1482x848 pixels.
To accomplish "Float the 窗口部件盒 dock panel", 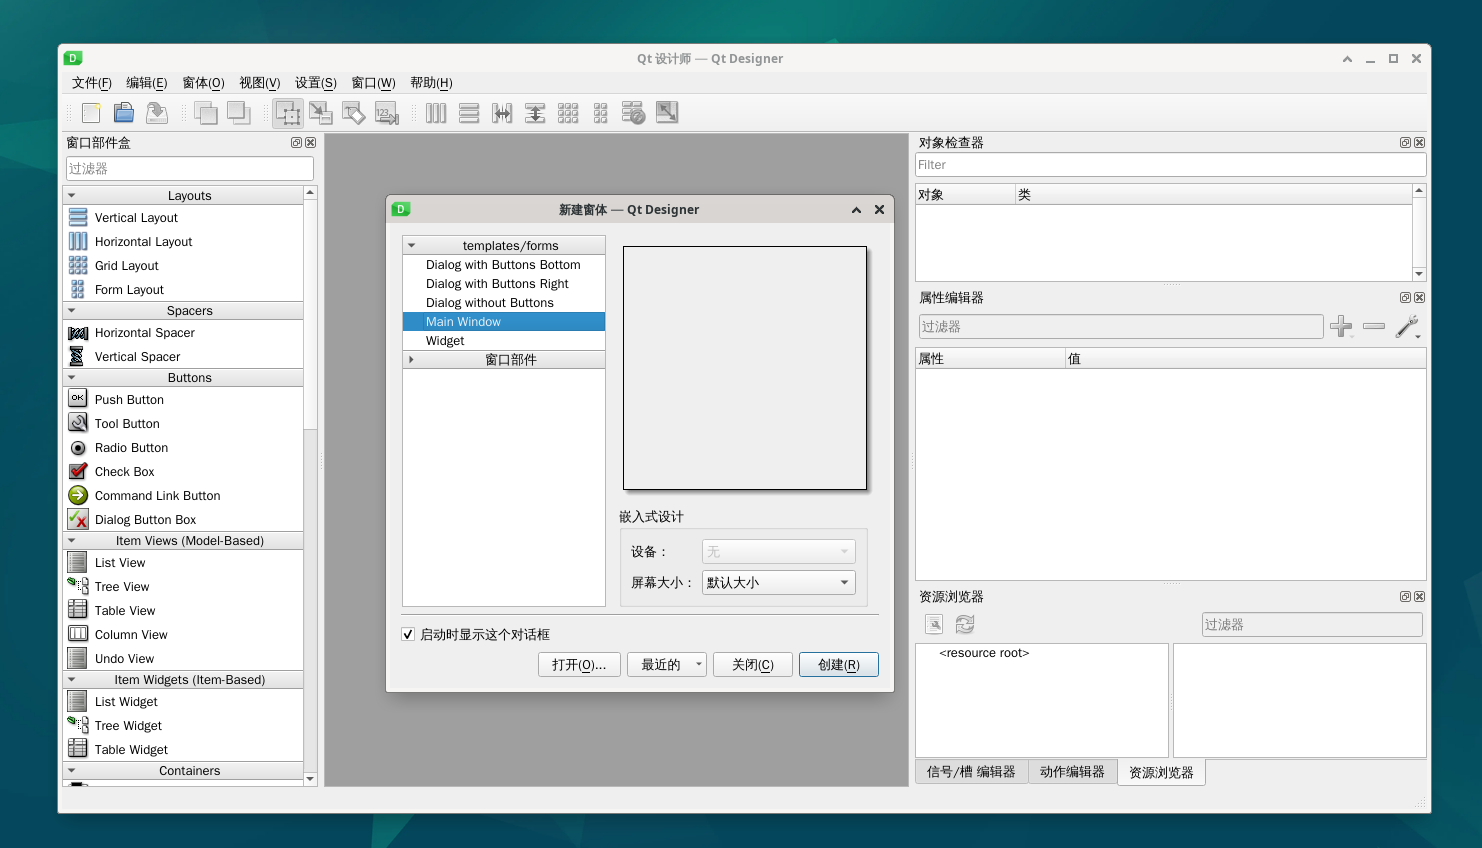I will pos(296,143).
